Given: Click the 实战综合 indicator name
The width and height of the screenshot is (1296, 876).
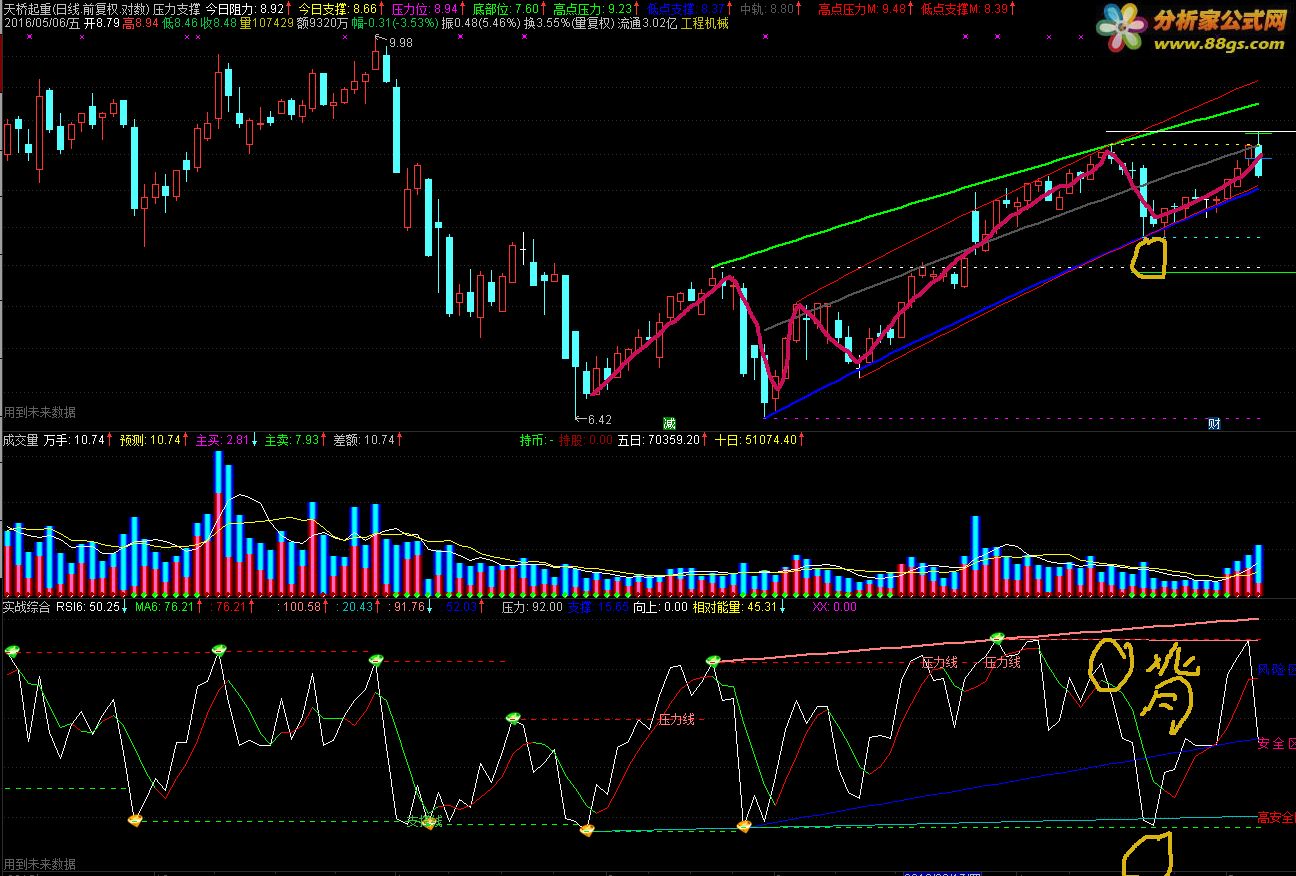Looking at the screenshot, I should 27,606.
